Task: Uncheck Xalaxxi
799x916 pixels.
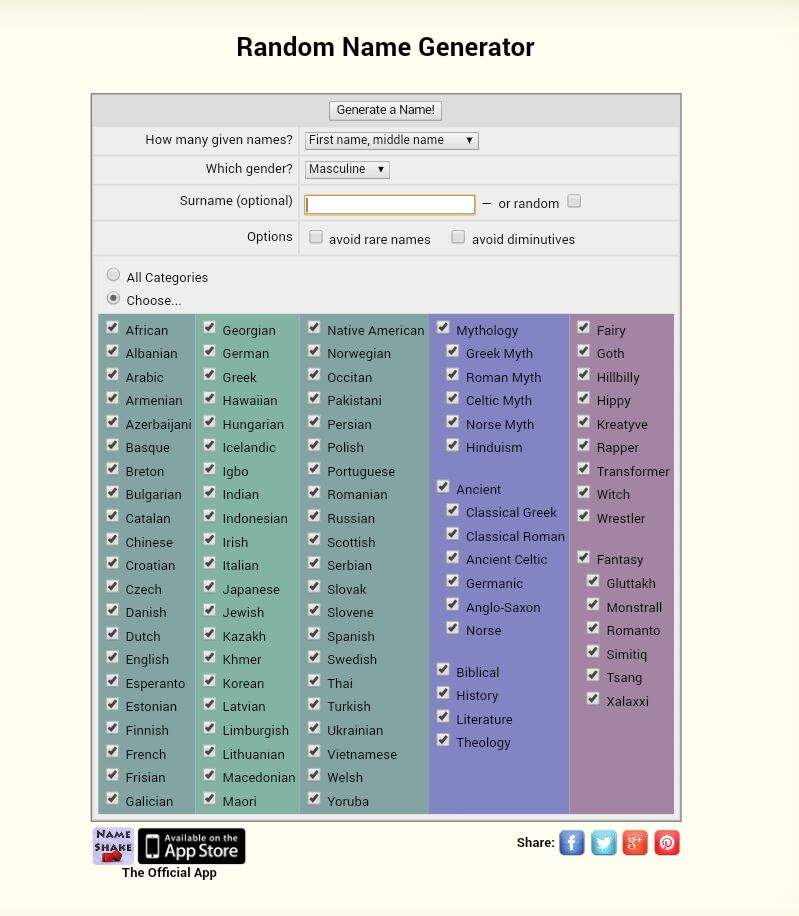Action: point(593,699)
